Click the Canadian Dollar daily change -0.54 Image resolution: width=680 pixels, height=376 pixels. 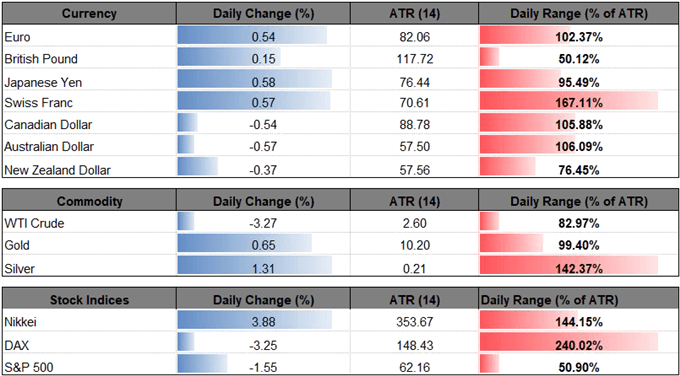click(x=263, y=125)
